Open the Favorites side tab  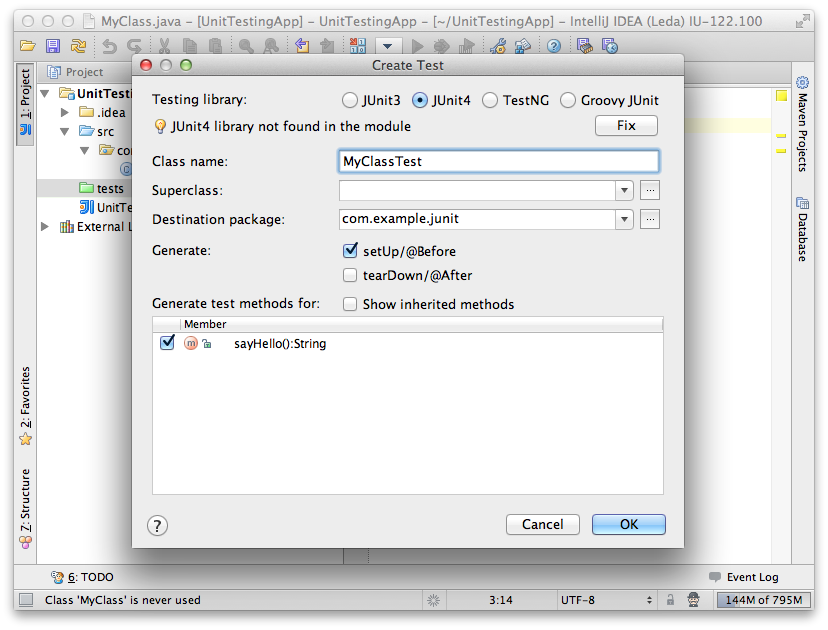25,406
